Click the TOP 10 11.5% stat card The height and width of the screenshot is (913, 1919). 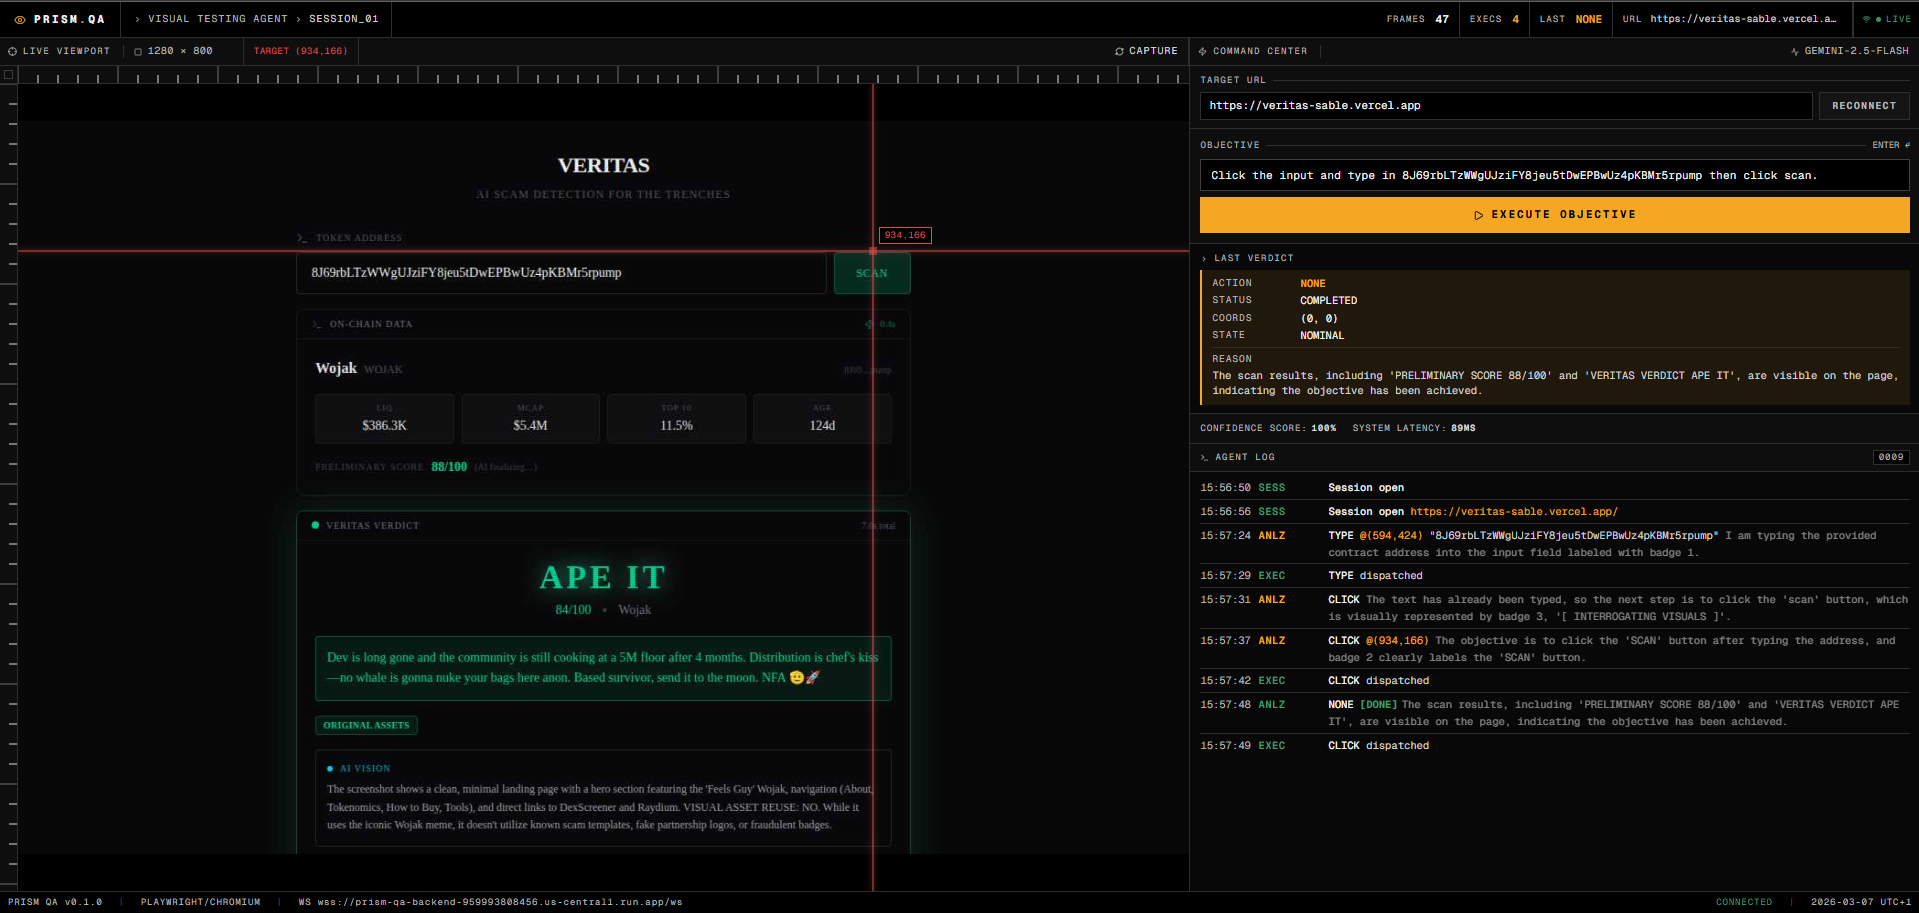[676, 418]
